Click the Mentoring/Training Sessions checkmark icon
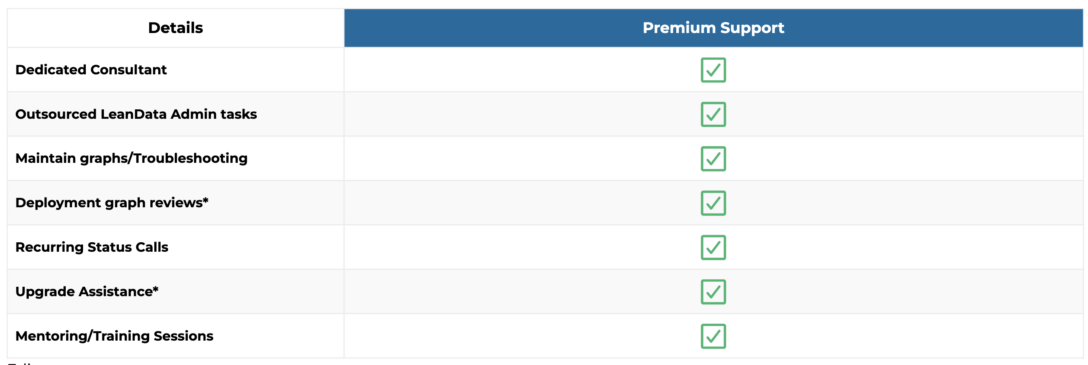 pyautogui.click(x=713, y=337)
